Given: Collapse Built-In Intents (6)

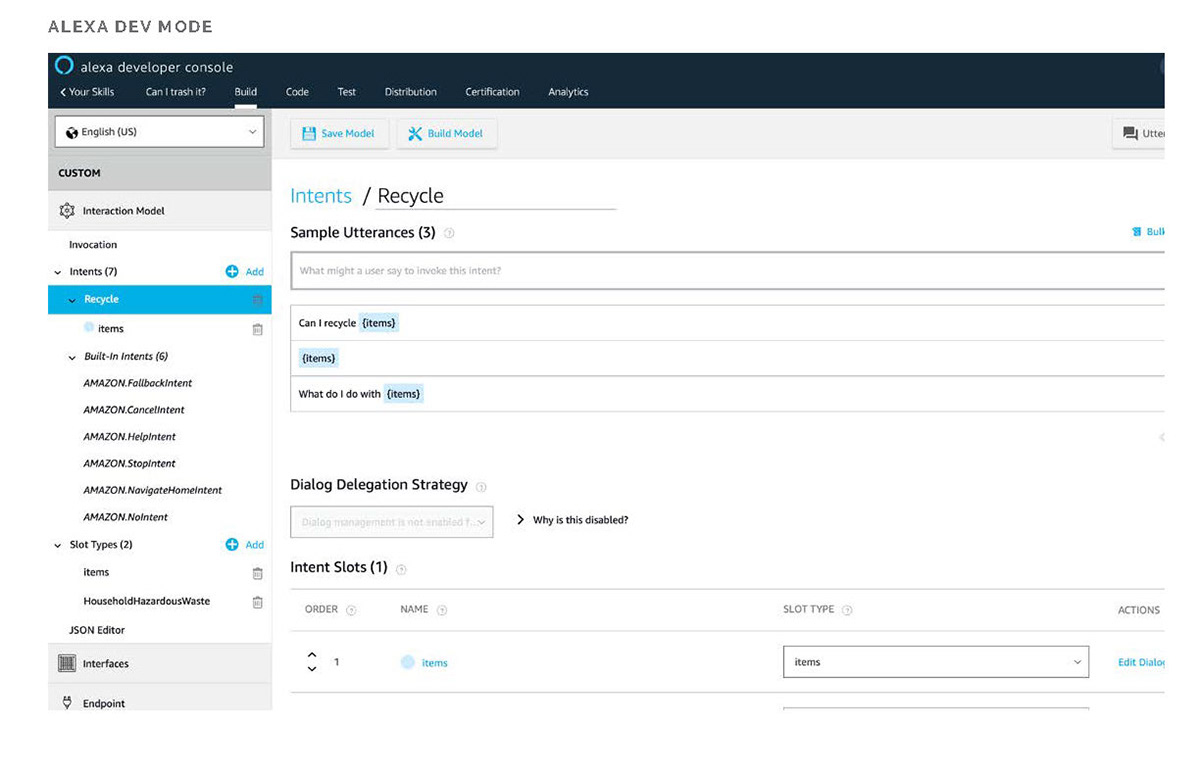Looking at the screenshot, I should pos(72,357).
